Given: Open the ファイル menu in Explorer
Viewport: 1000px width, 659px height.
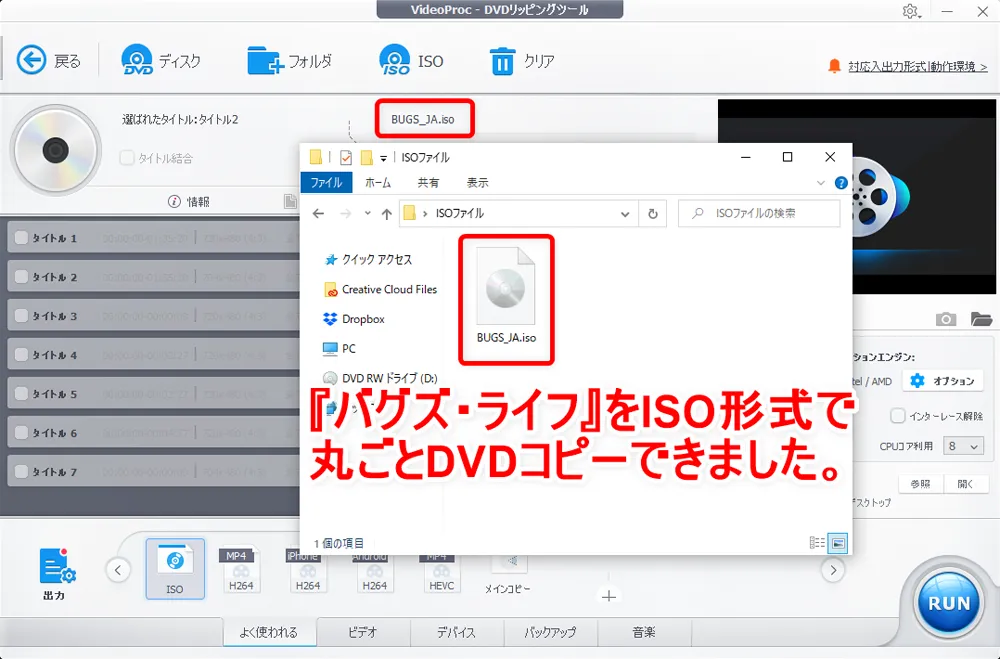Looking at the screenshot, I should (x=327, y=182).
